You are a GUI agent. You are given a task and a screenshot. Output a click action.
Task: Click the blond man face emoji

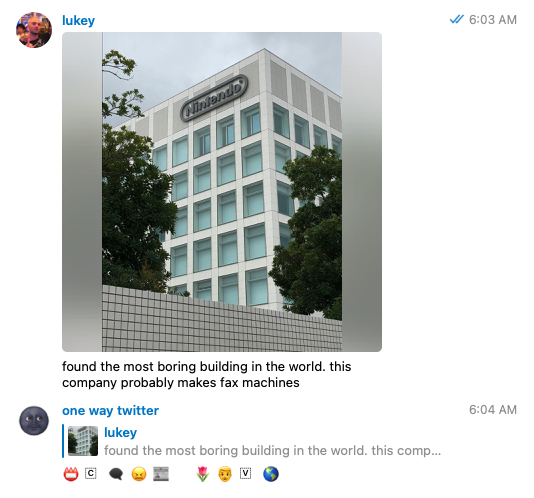point(225,474)
